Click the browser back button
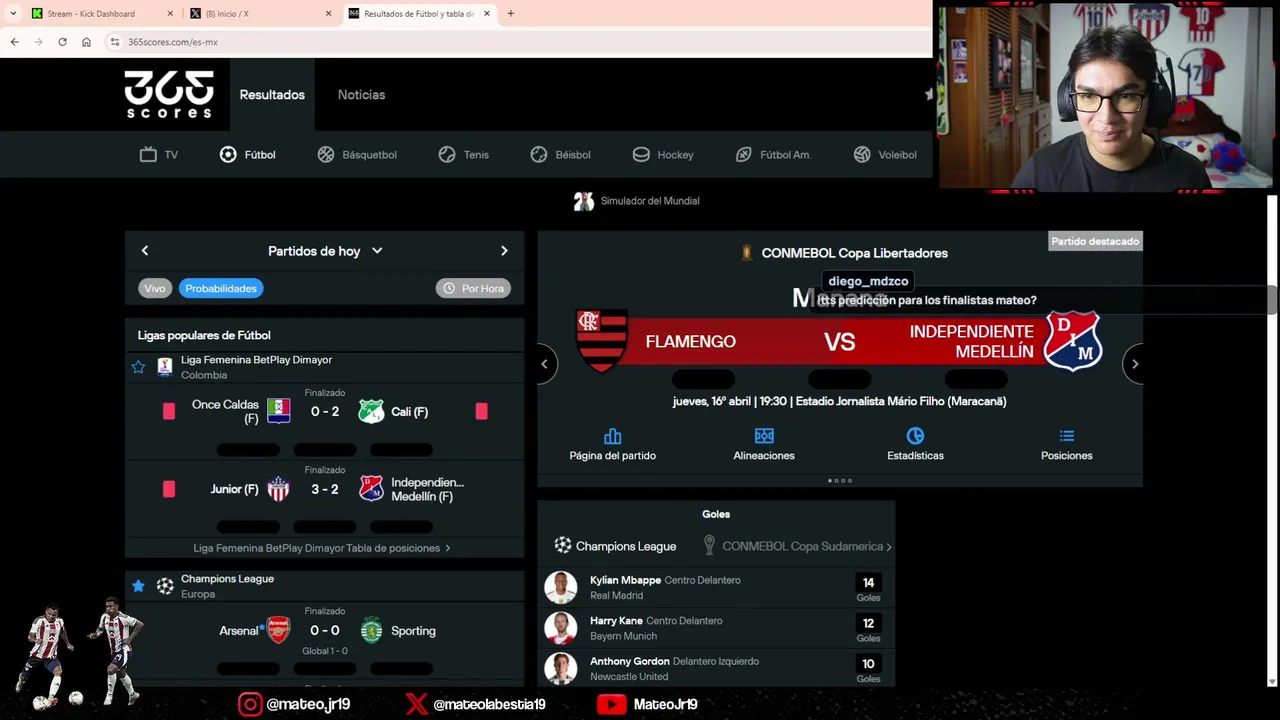The image size is (1280, 720). coord(14,42)
